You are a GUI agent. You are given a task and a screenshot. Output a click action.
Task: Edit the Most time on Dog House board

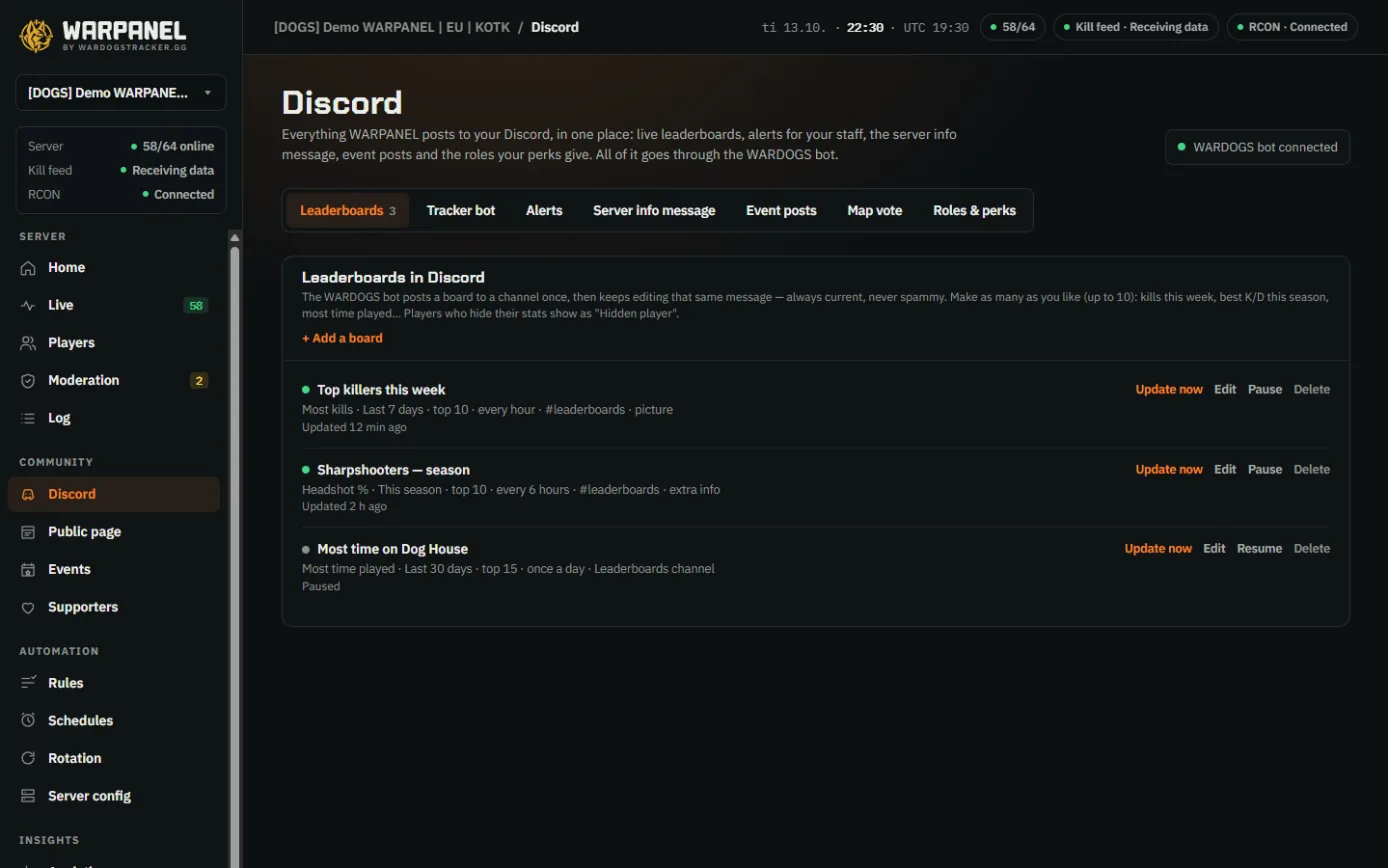tap(1214, 549)
